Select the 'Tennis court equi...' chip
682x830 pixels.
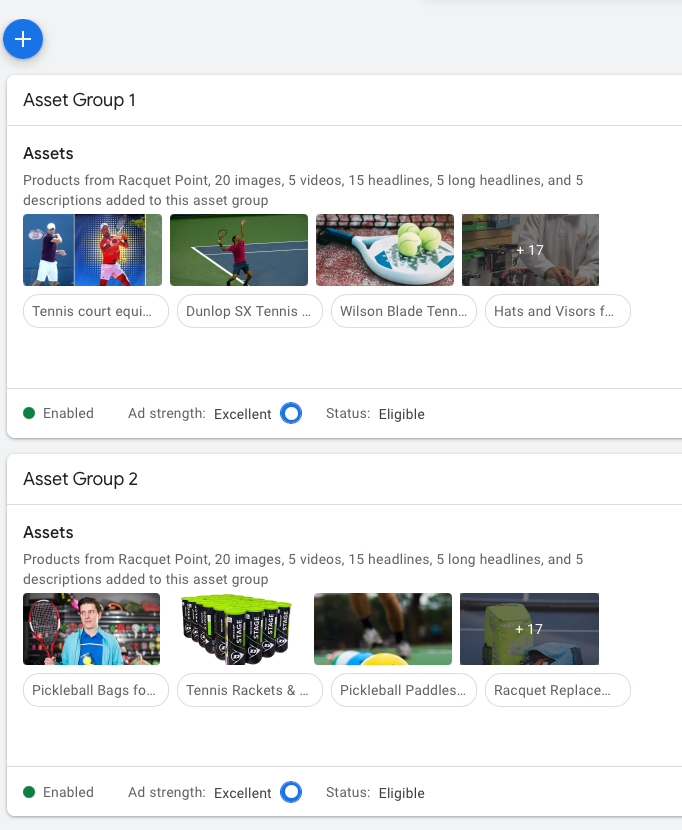(96, 311)
